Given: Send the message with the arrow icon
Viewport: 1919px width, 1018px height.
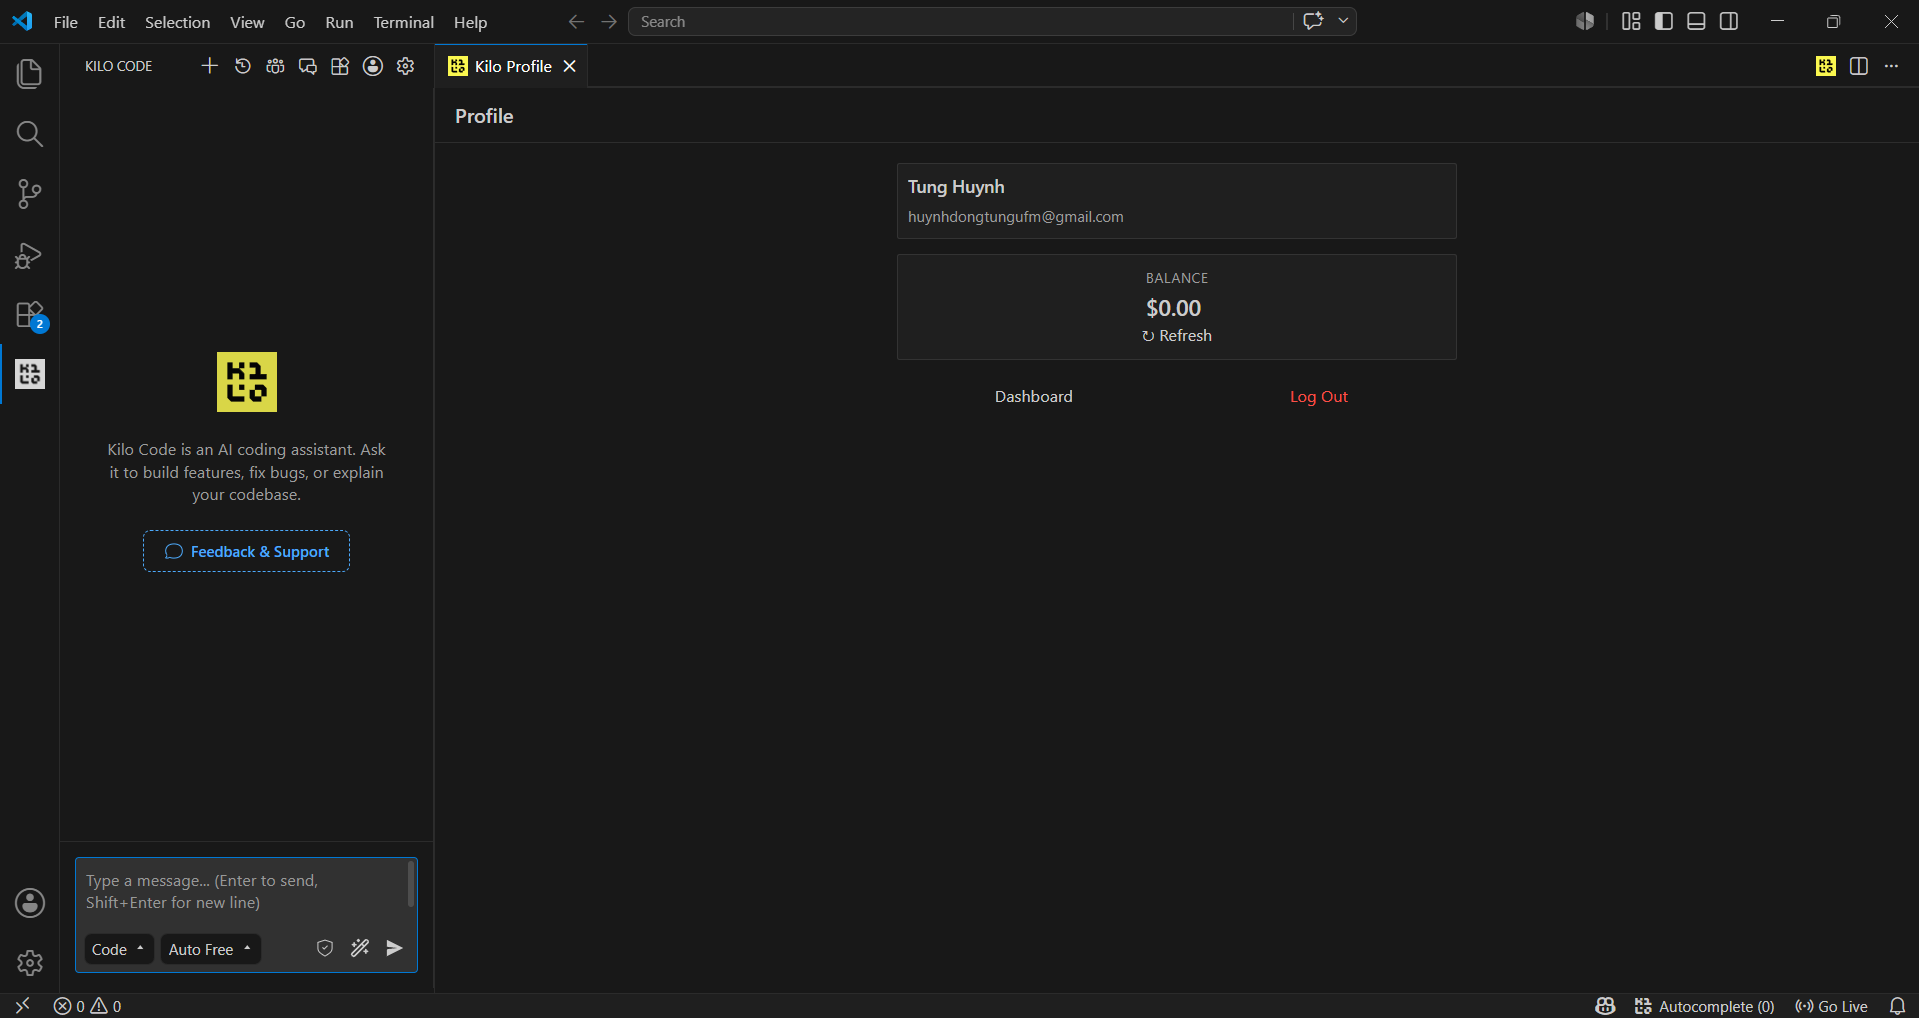Looking at the screenshot, I should tap(395, 948).
